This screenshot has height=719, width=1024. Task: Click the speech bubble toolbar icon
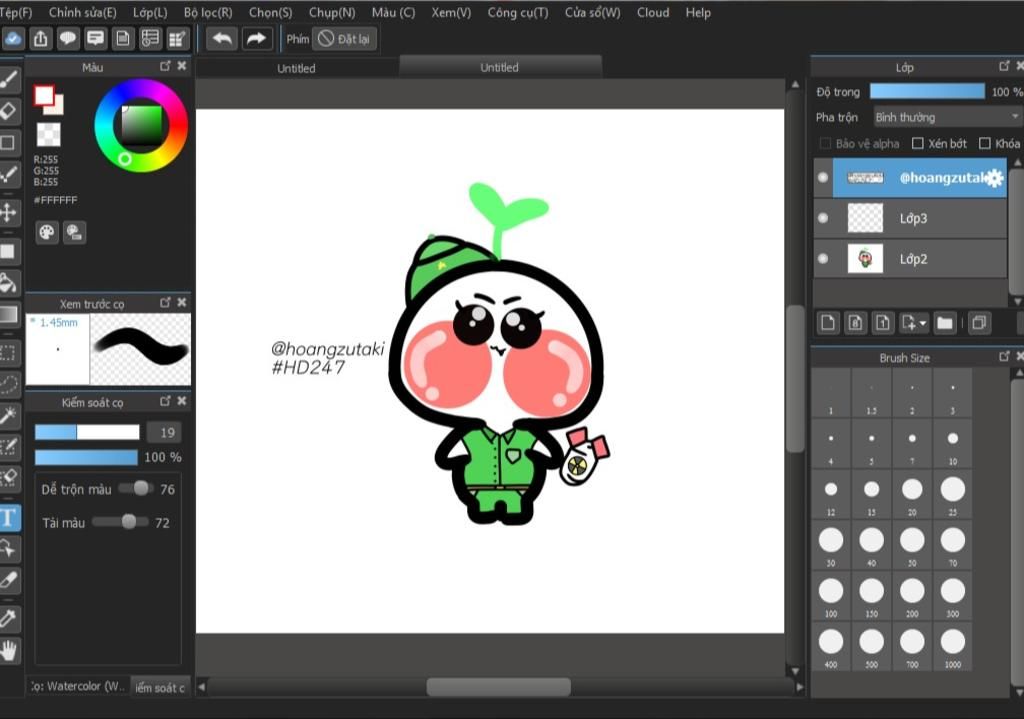[x=68, y=39]
